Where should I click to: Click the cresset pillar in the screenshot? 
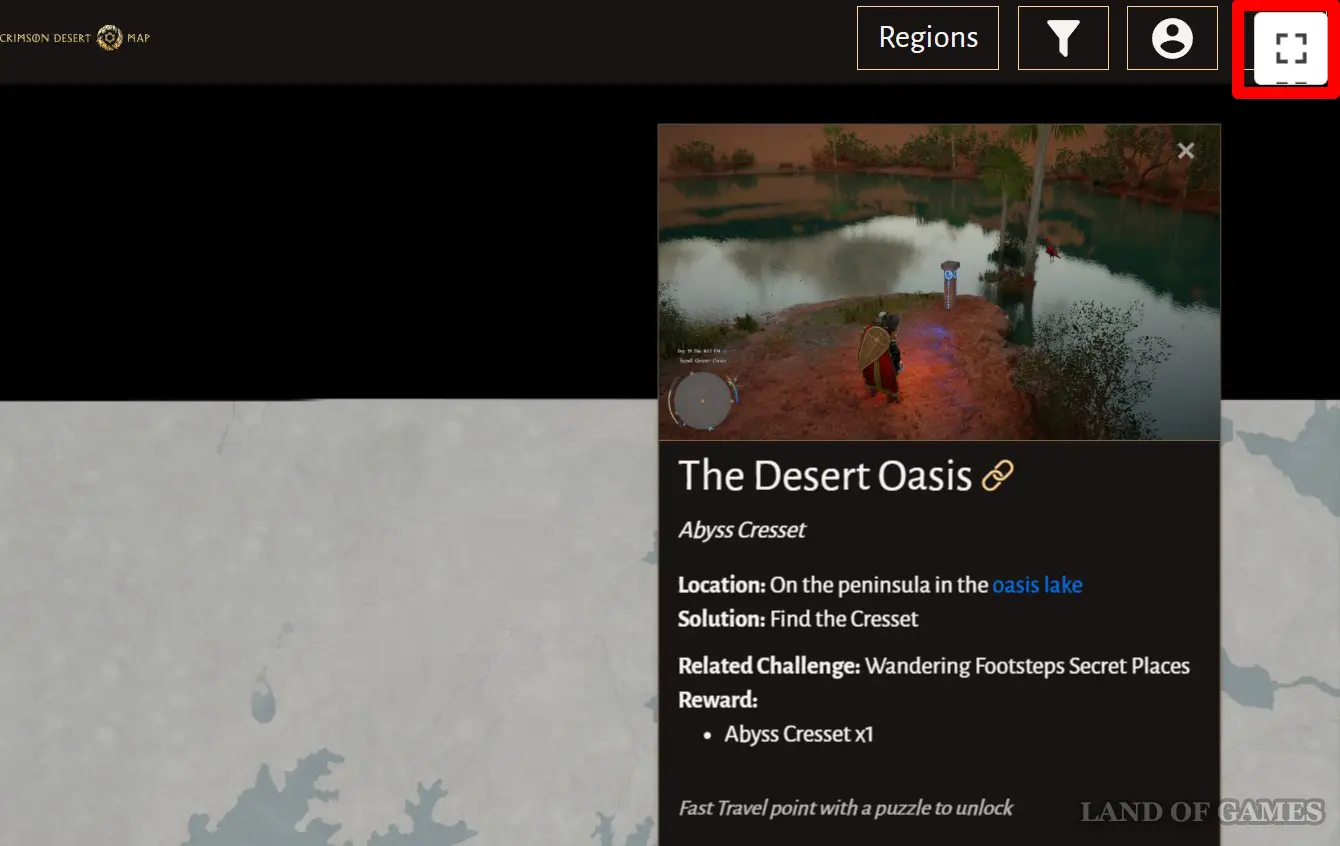pyautogui.click(x=950, y=286)
